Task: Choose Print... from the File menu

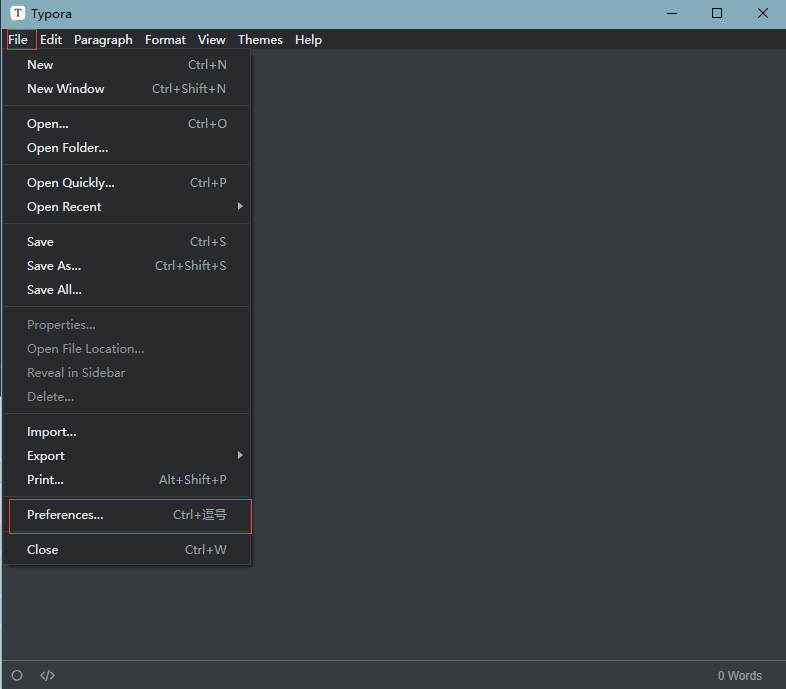Action: 127,480
